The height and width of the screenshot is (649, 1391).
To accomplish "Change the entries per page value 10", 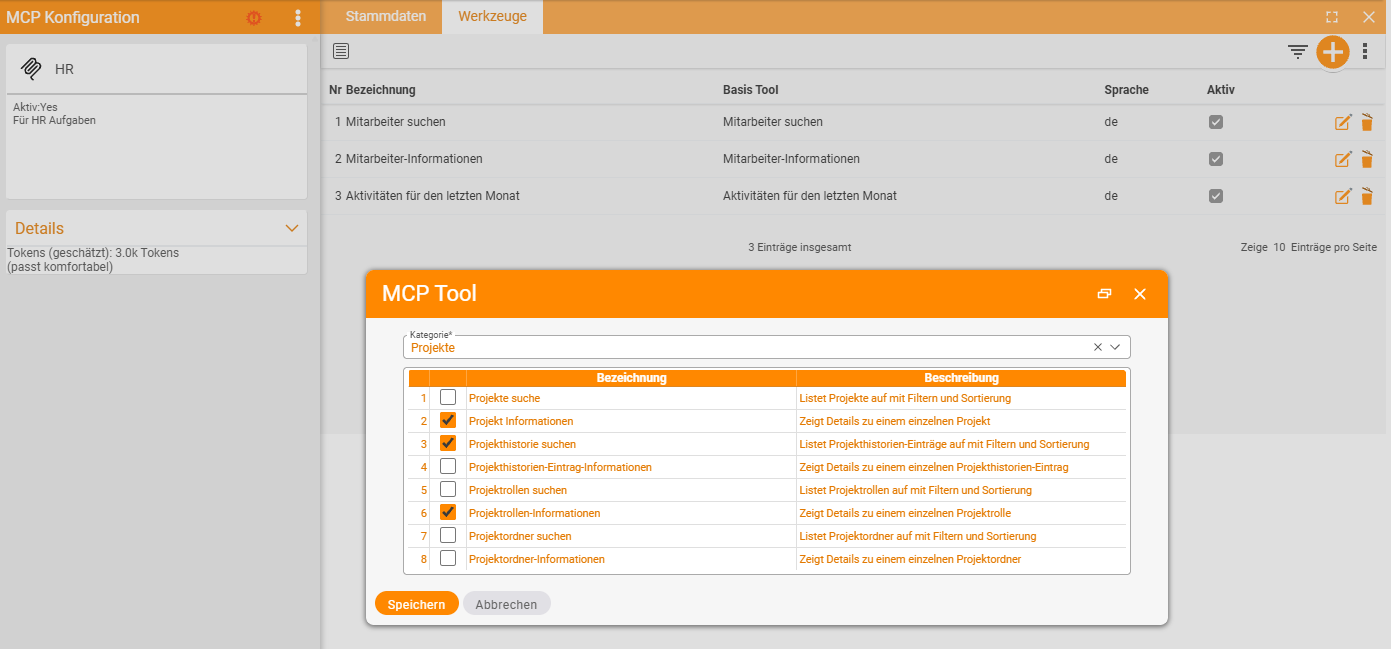I will 1279,247.
